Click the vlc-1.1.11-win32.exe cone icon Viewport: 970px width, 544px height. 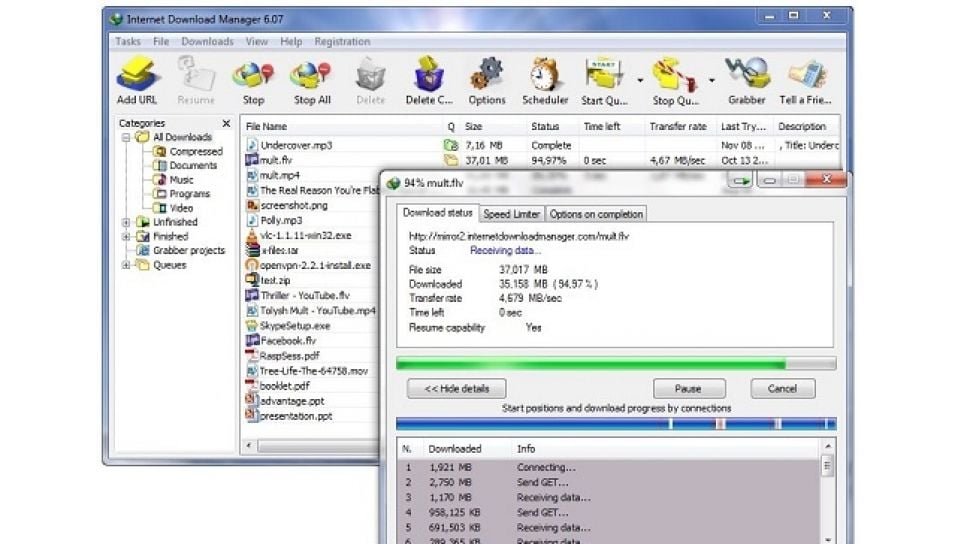pyautogui.click(x=251, y=235)
